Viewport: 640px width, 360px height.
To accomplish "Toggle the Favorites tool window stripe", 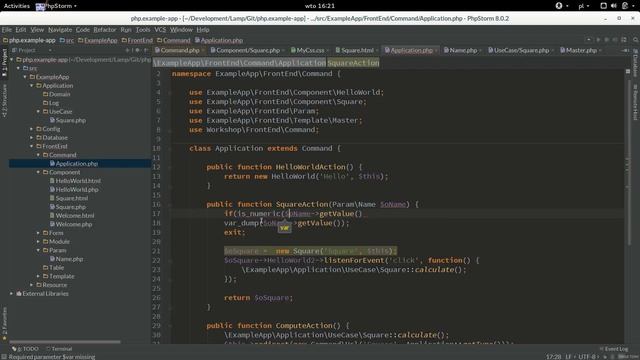I will coord(4,324).
